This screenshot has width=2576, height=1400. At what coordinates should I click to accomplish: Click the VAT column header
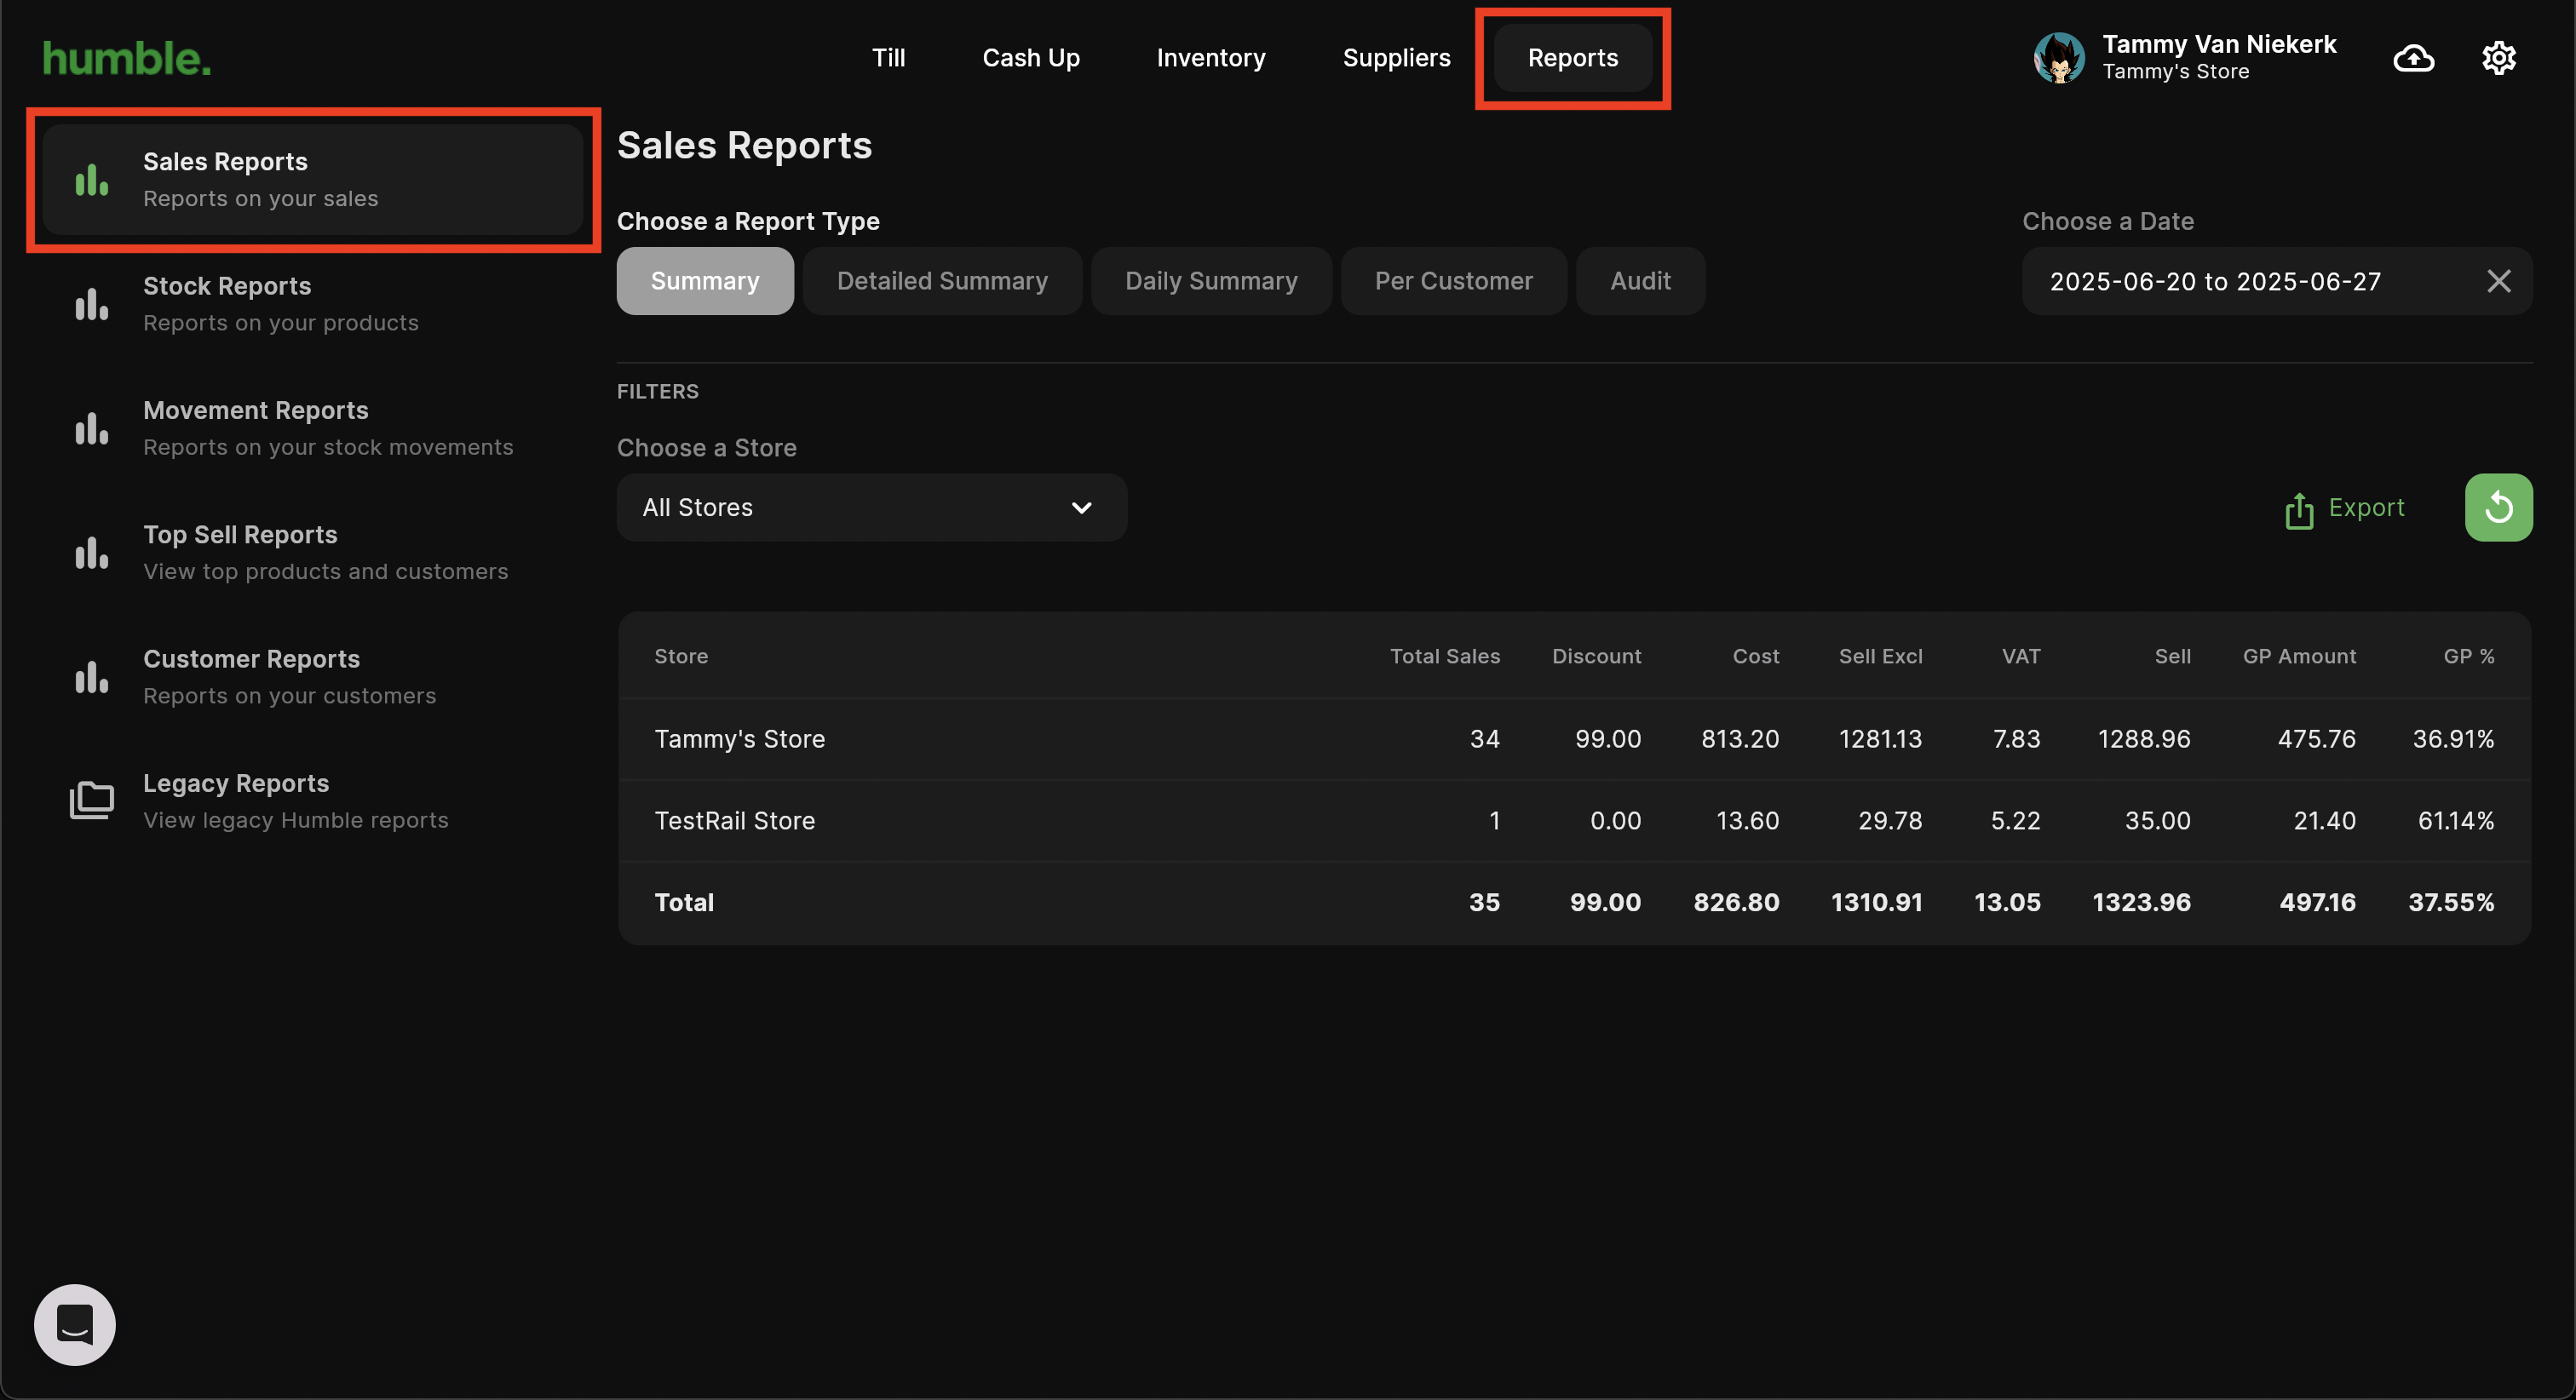[x=2020, y=656]
